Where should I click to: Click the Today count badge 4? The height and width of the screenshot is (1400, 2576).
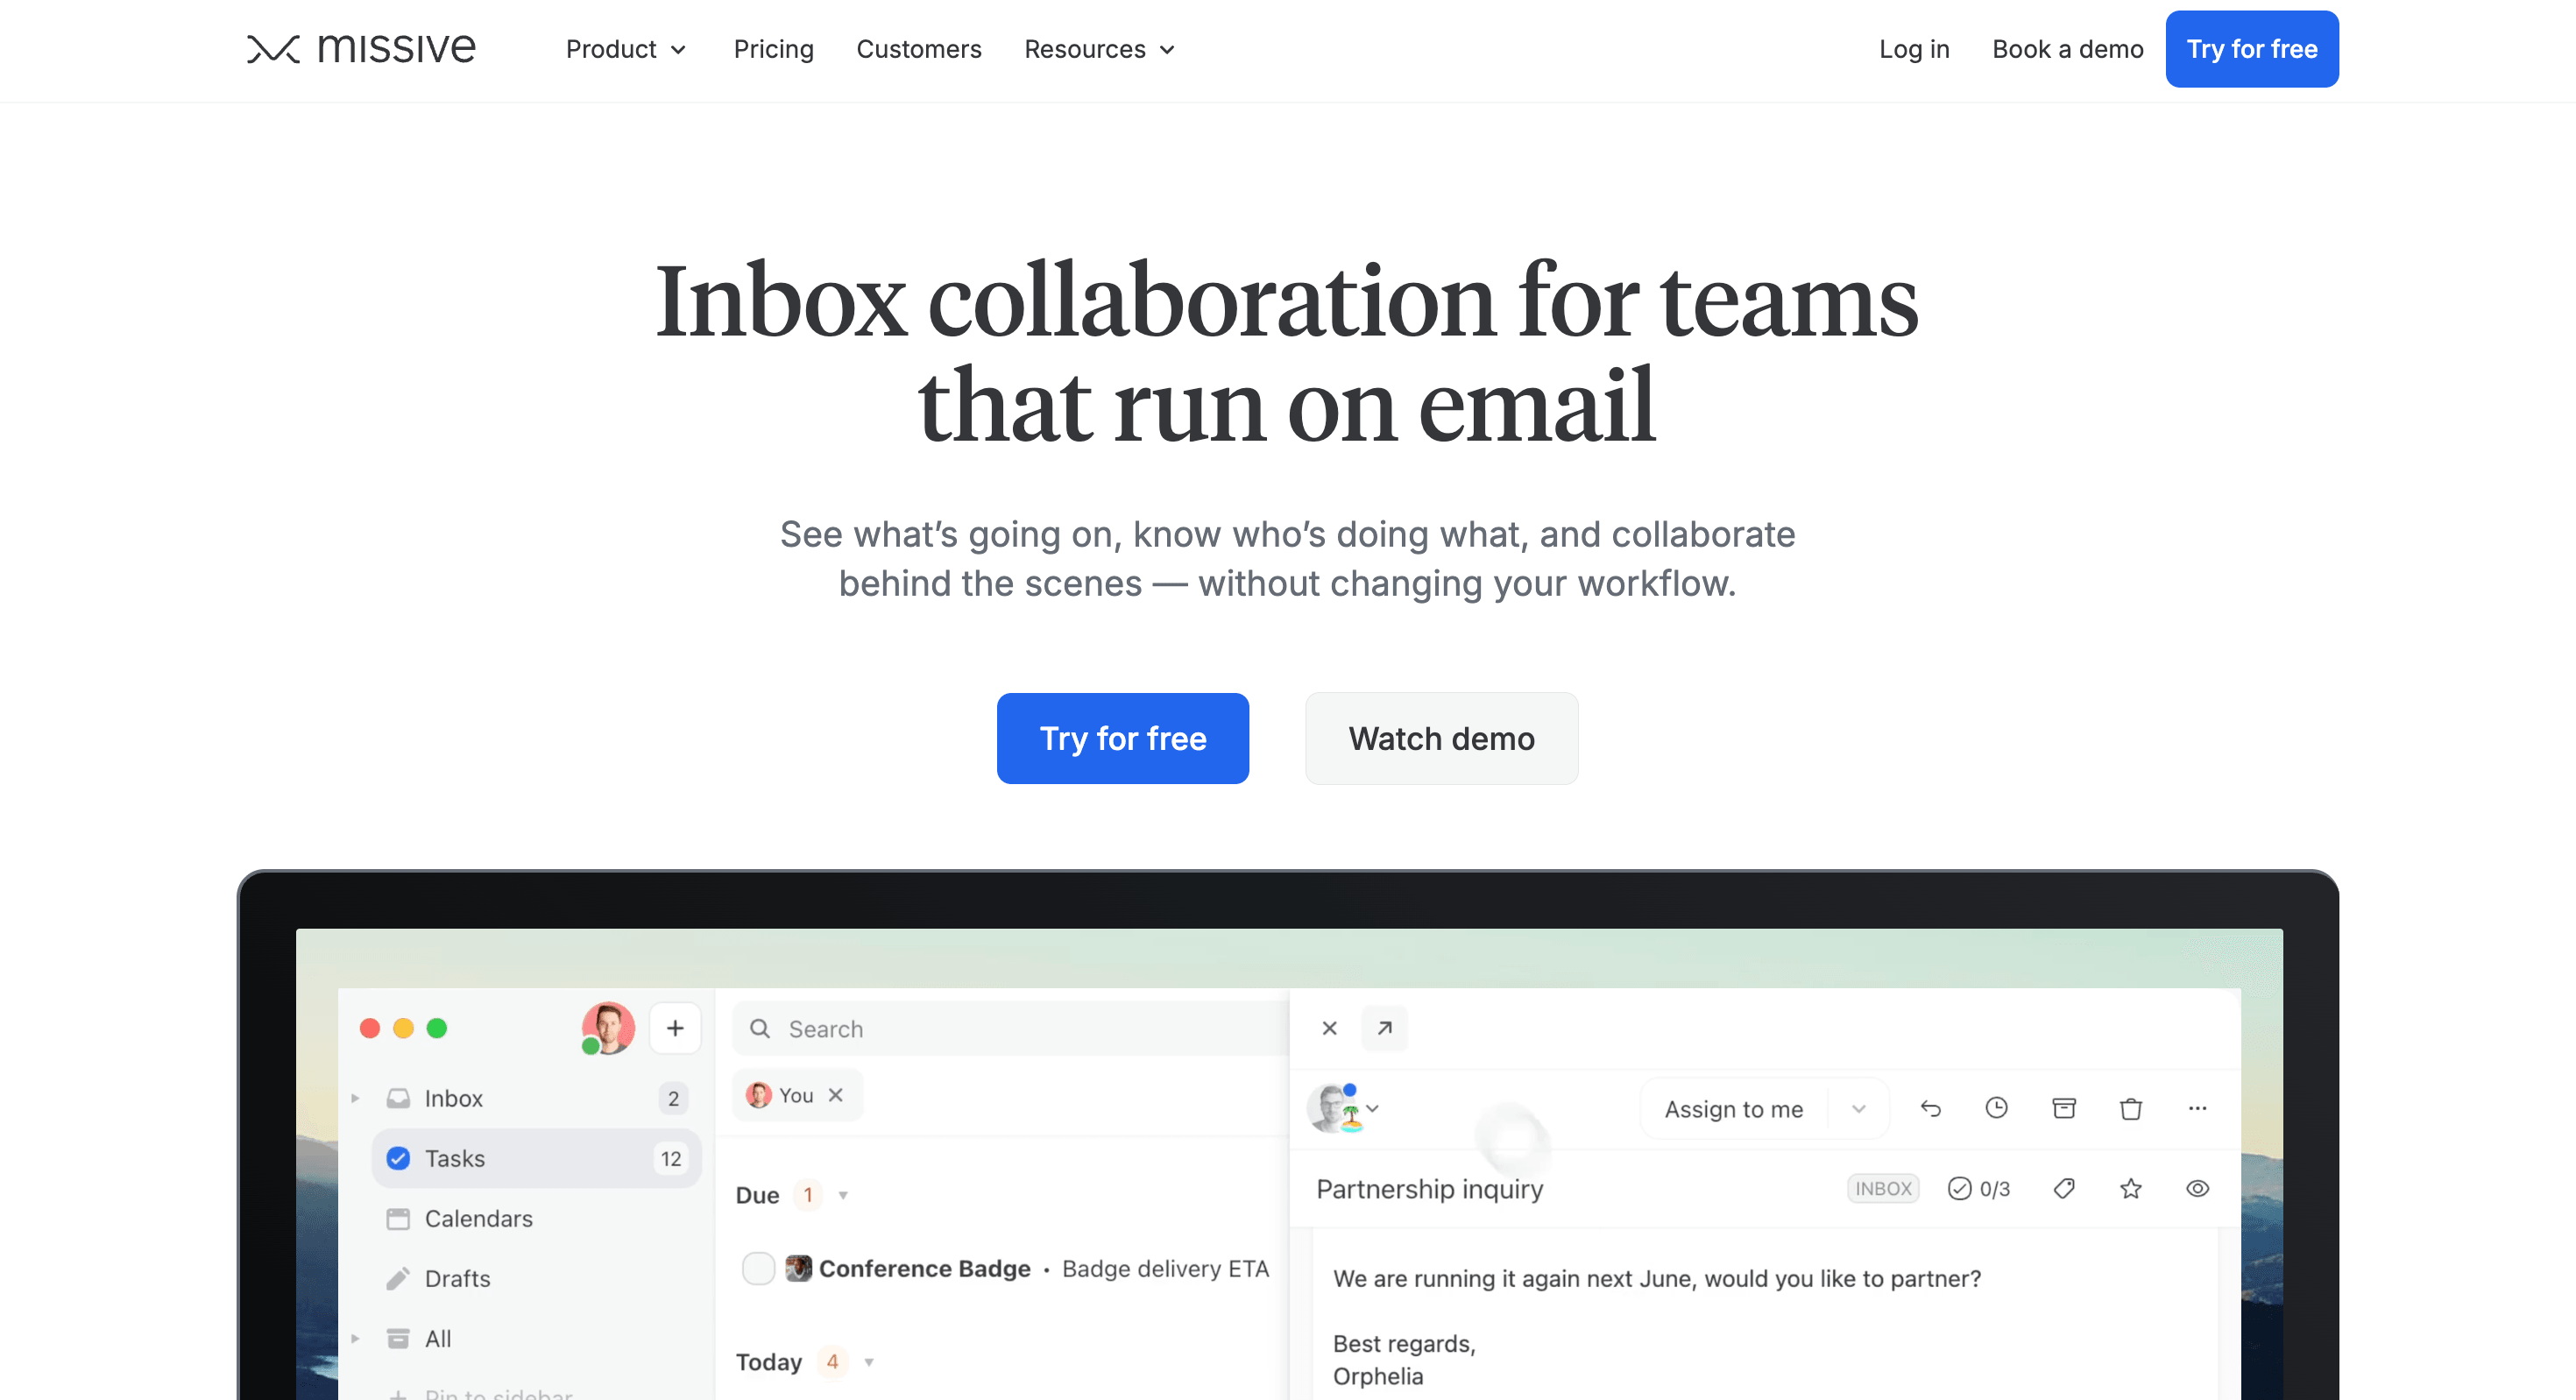point(832,1362)
